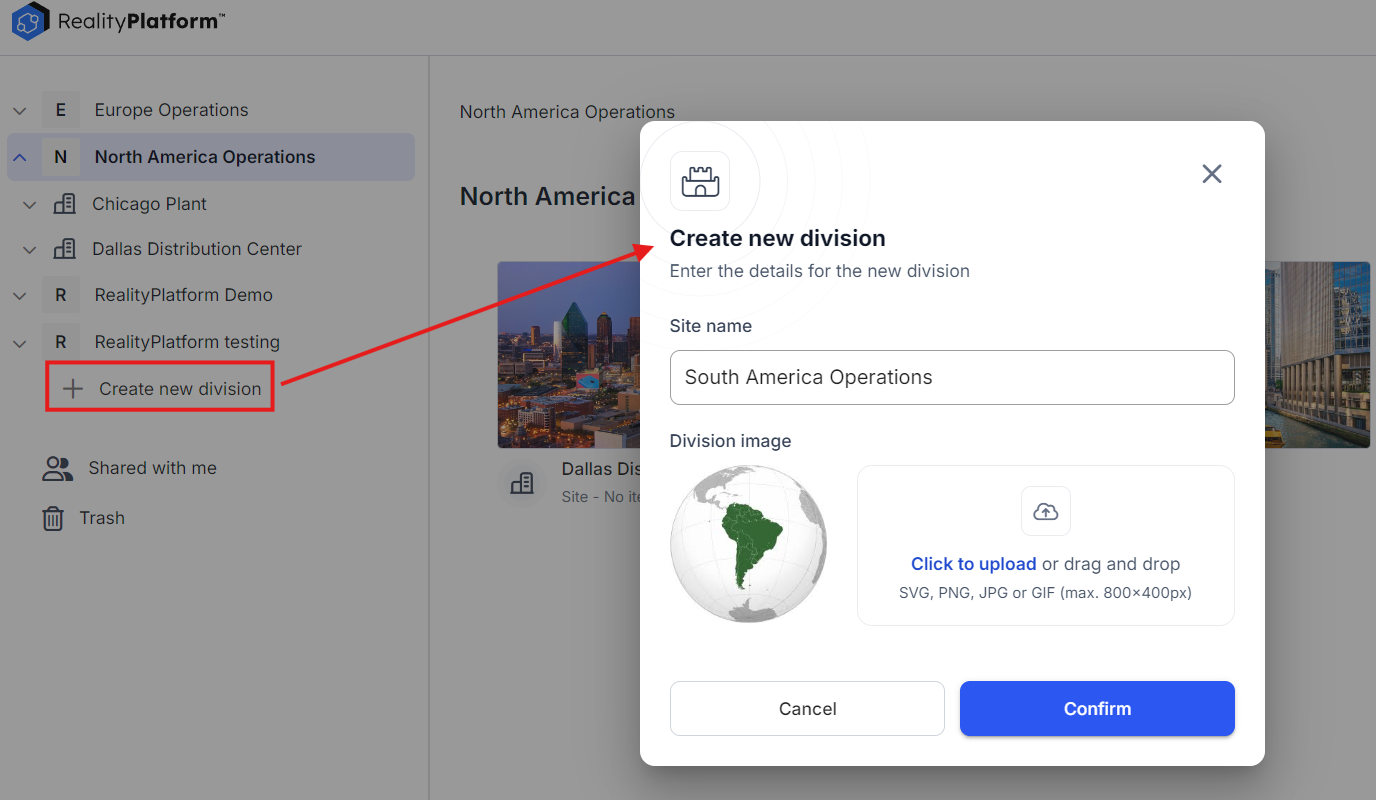Viewport: 1376px width, 800px height.
Task: Select Europe Operations in sidebar
Action: tap(171, 110)
